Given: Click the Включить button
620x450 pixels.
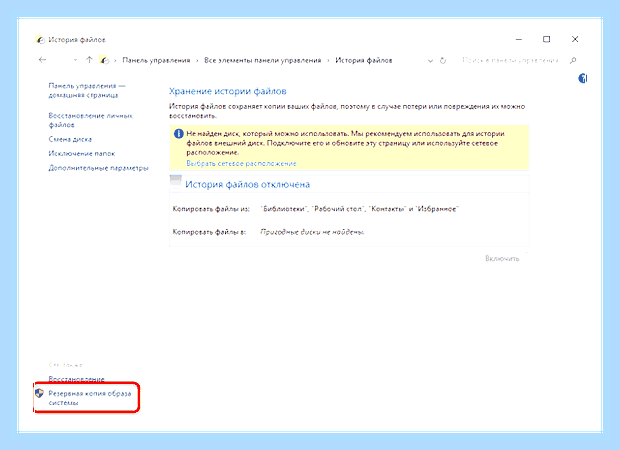Looking at the screenshot, I should point(502,258).
